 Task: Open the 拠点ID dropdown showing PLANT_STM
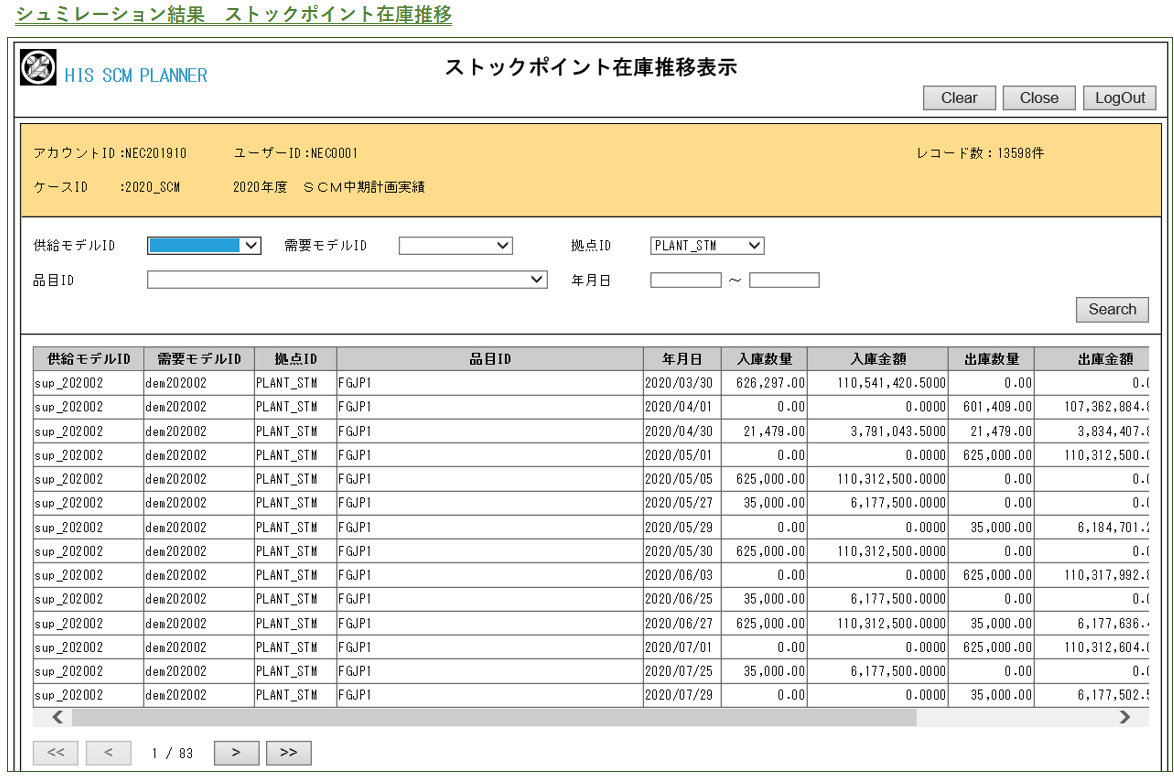707,246
